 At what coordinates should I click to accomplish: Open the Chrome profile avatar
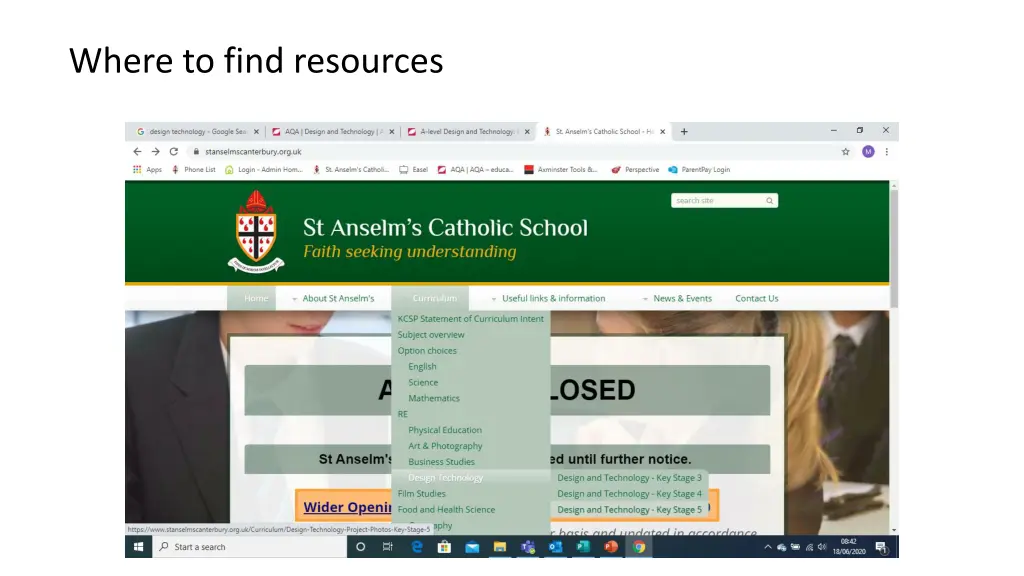[x=868, y=152]
